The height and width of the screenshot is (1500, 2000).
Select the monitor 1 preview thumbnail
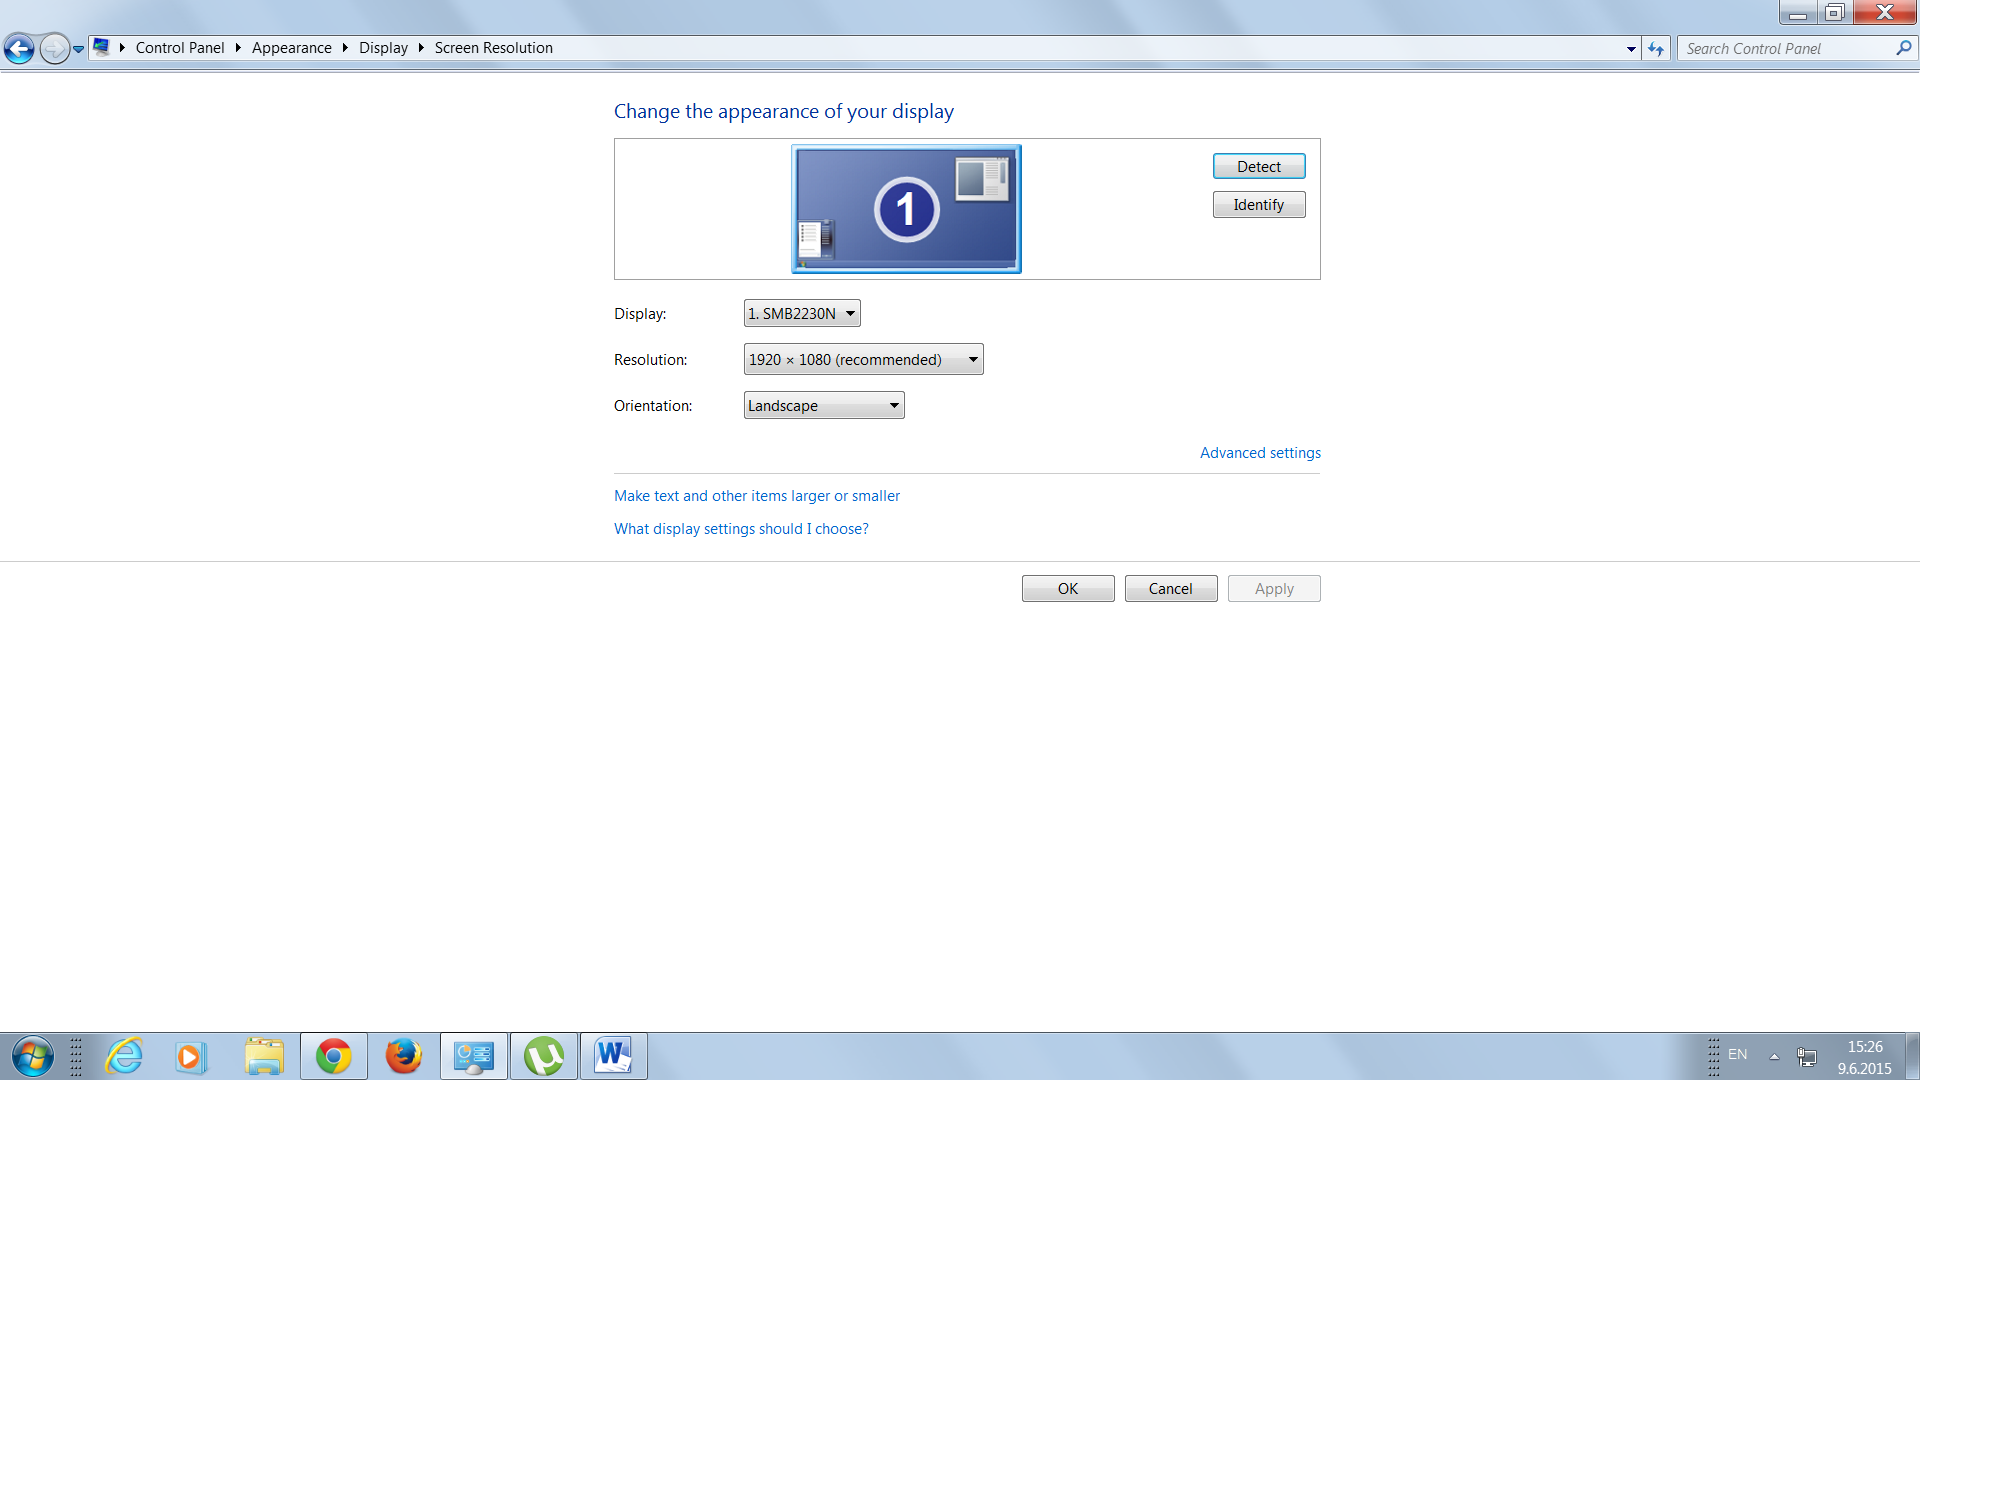906,209
